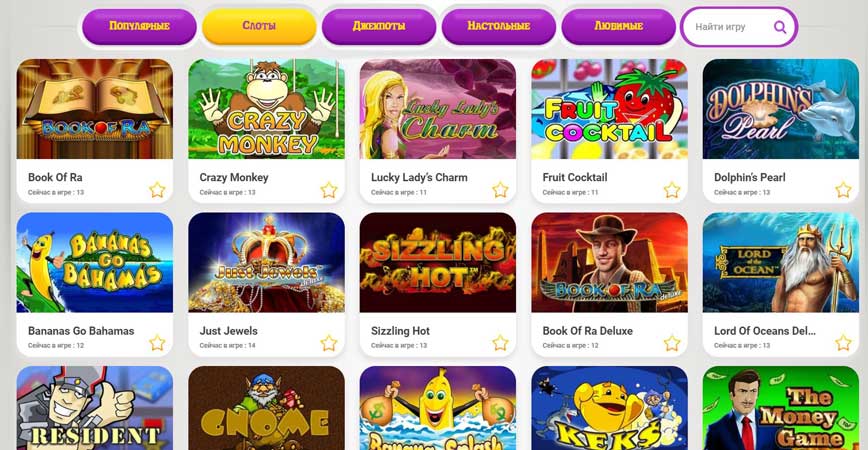Click the star on Bananas Go Bahamas
Screen dimensions: 868x450
157,343
